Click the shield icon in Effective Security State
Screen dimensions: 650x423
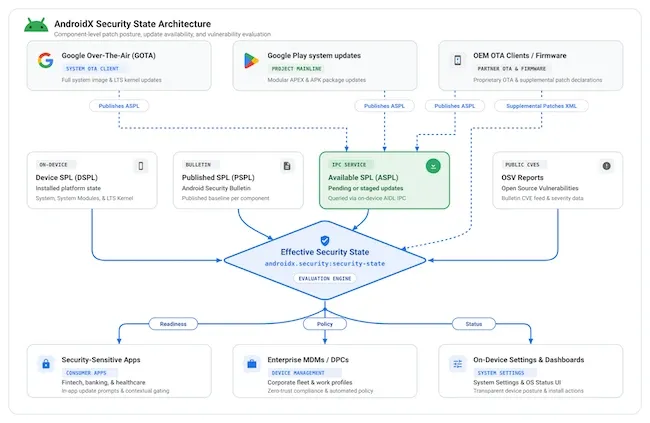(x=325, y=241)
